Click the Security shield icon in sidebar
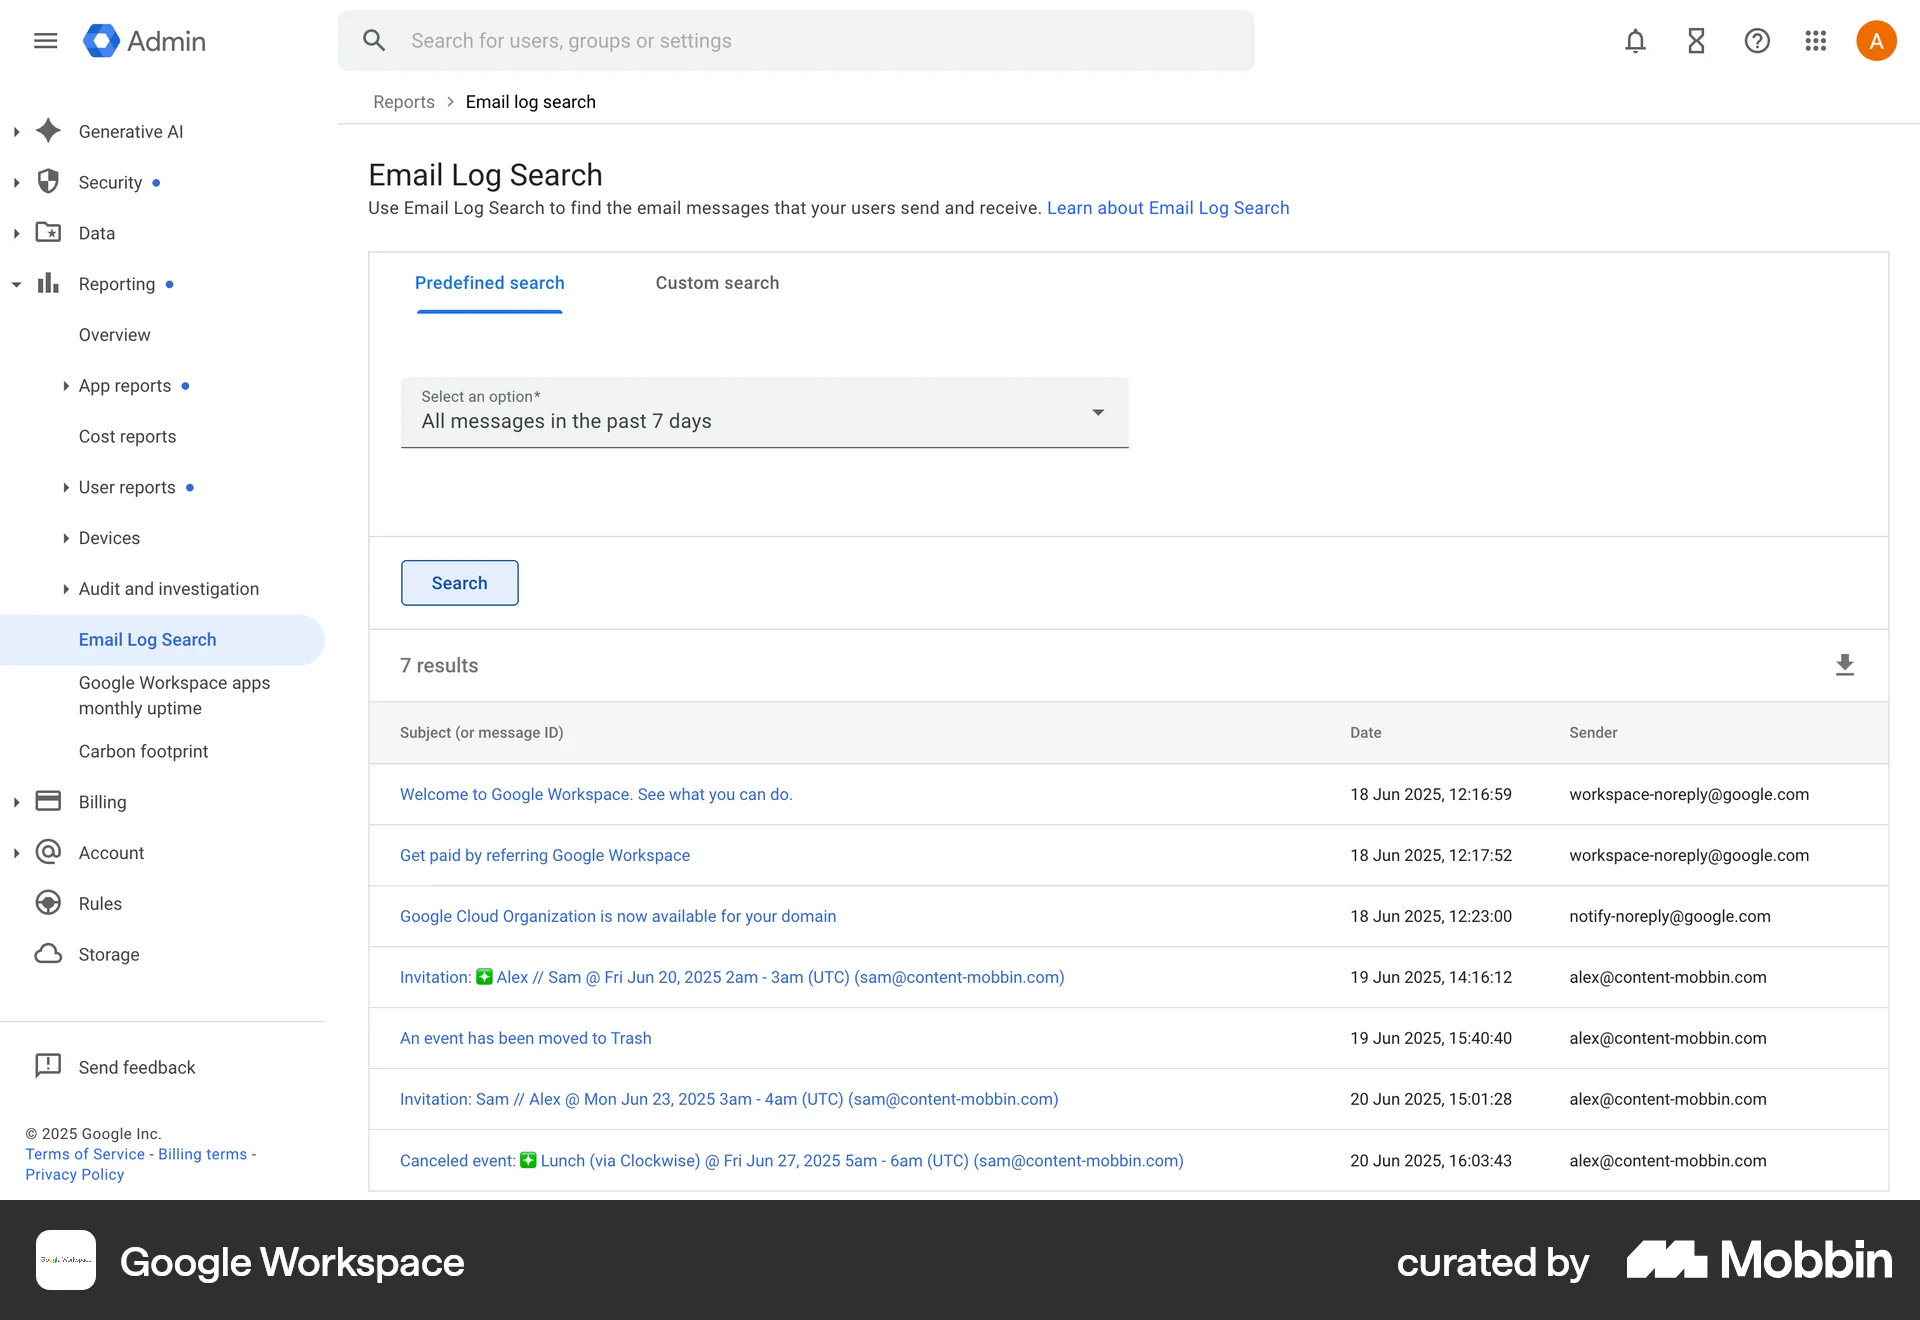This screenshot has height=1320, width=1920. (48, 182)
